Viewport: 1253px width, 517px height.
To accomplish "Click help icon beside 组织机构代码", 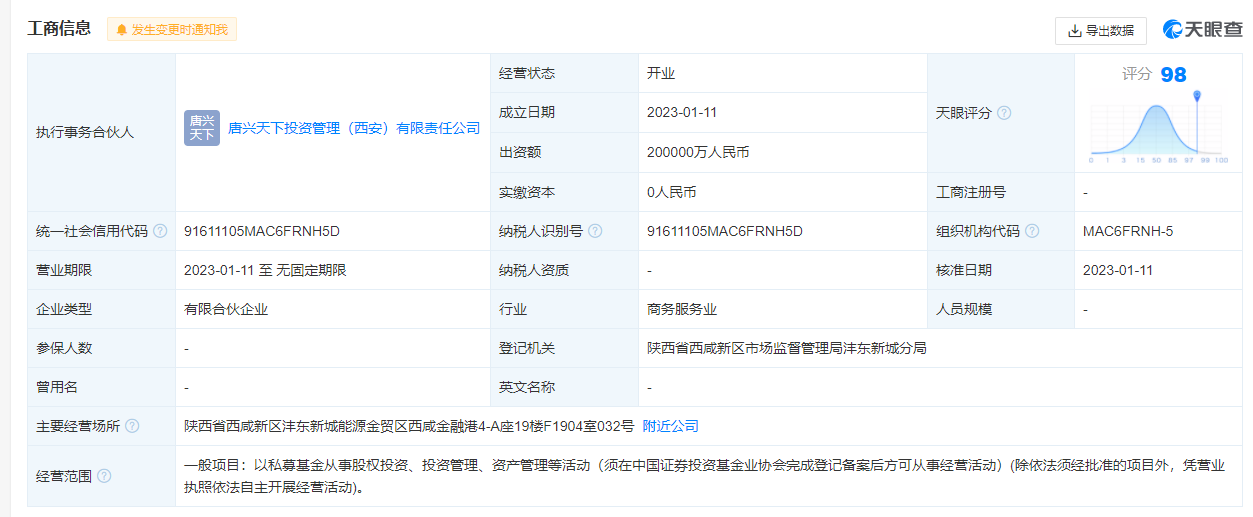I will click(1032, 231).
